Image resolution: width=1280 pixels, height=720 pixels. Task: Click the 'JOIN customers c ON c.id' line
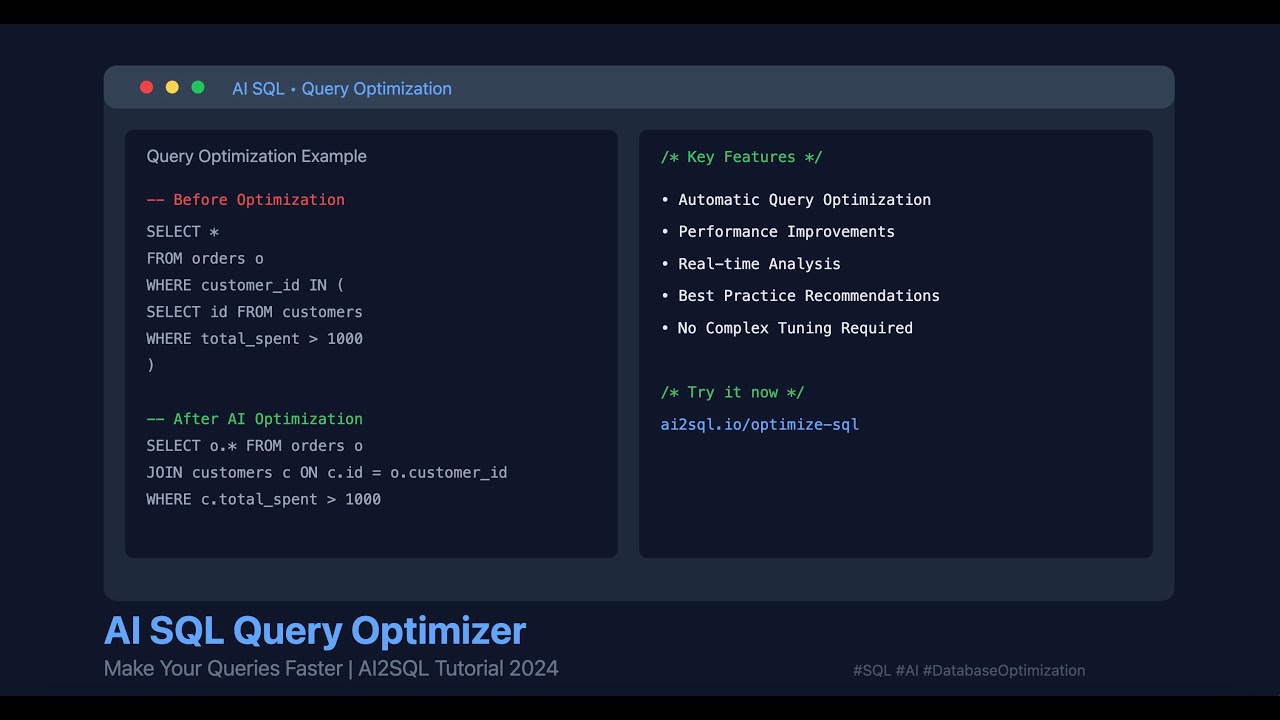tap(327, 472)
